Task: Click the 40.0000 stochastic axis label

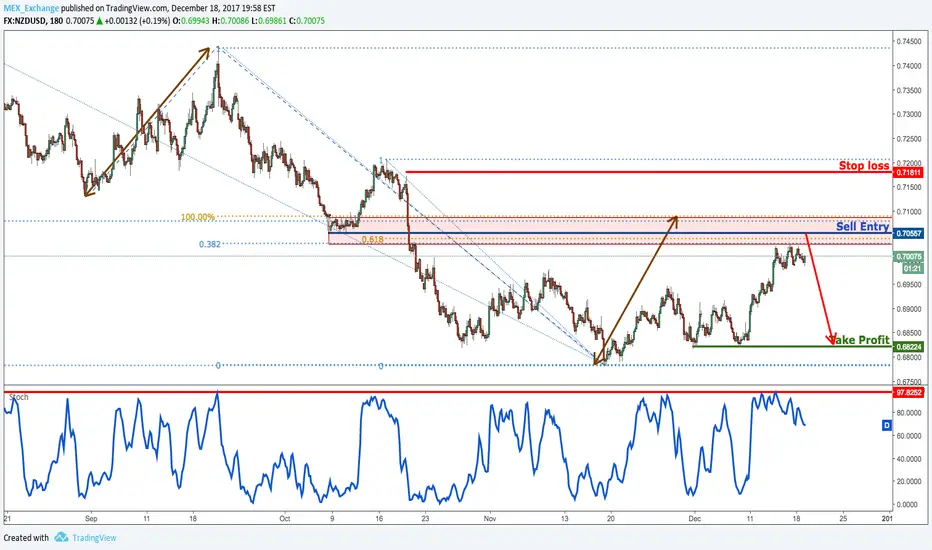Action: pos(909,459)
